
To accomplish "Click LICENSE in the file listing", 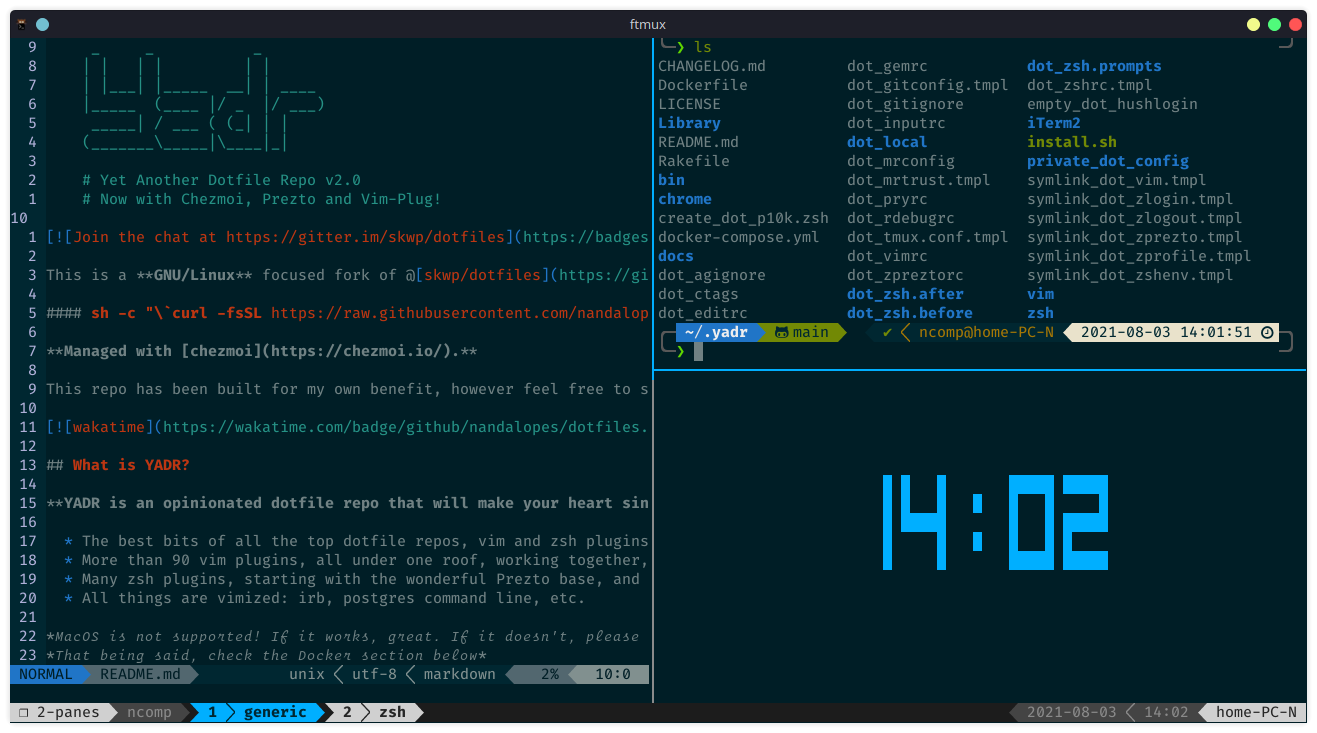I will tap(689, 104).
